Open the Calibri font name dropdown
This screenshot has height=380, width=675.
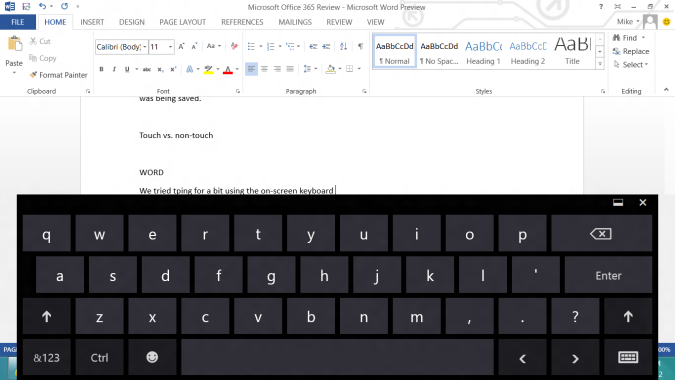pos(145,46)
